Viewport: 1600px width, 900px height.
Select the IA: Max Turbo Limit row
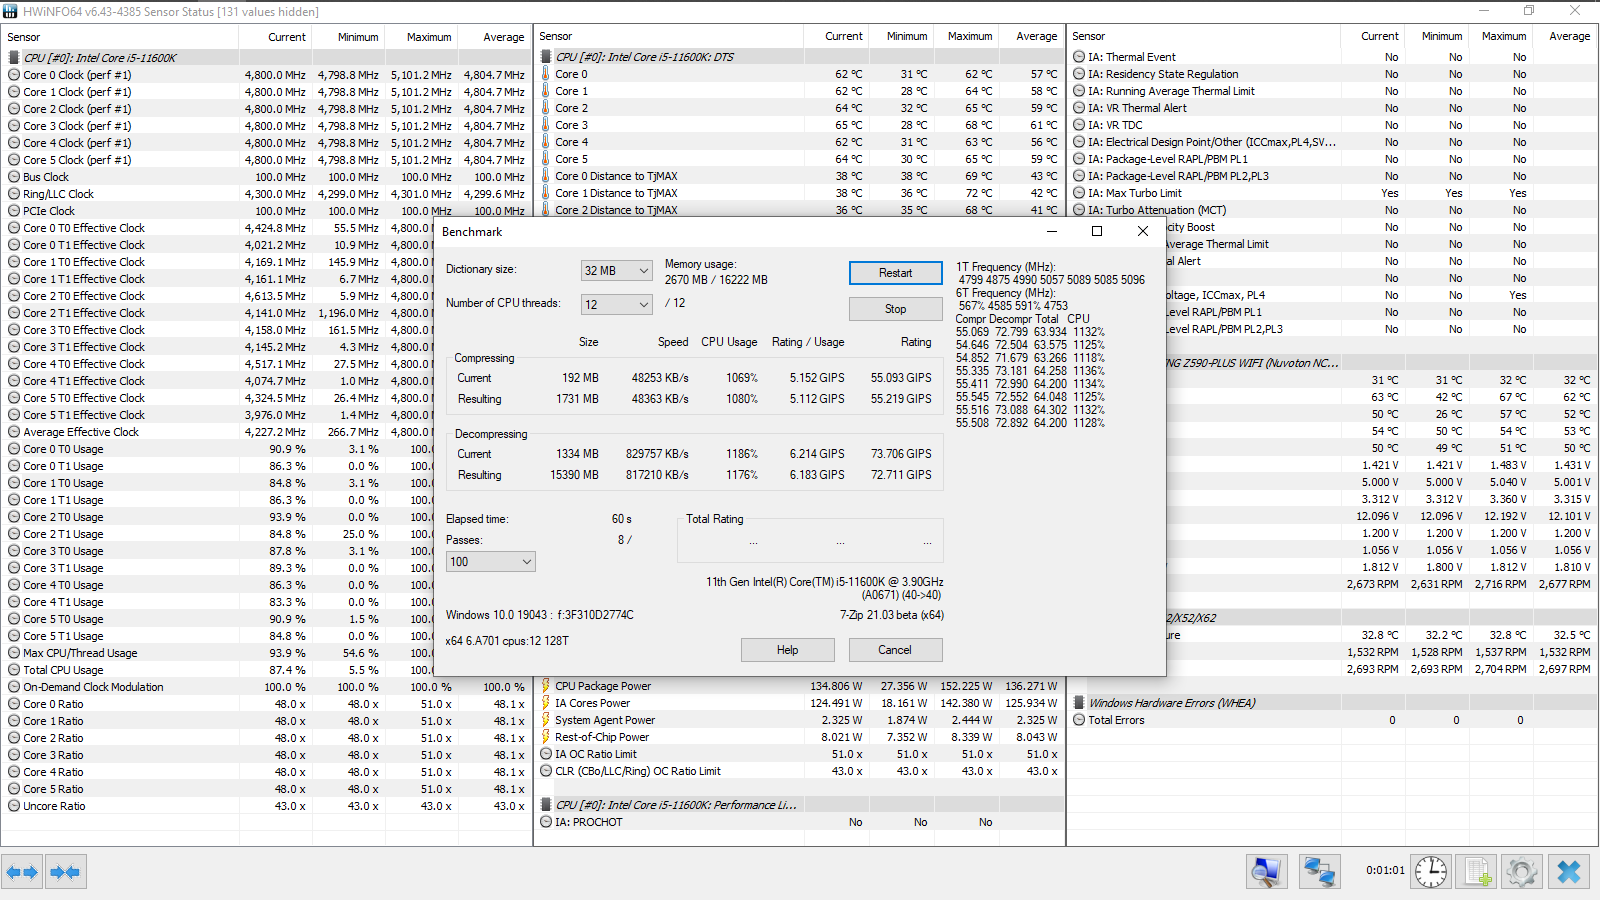(x=1333, y=193)
